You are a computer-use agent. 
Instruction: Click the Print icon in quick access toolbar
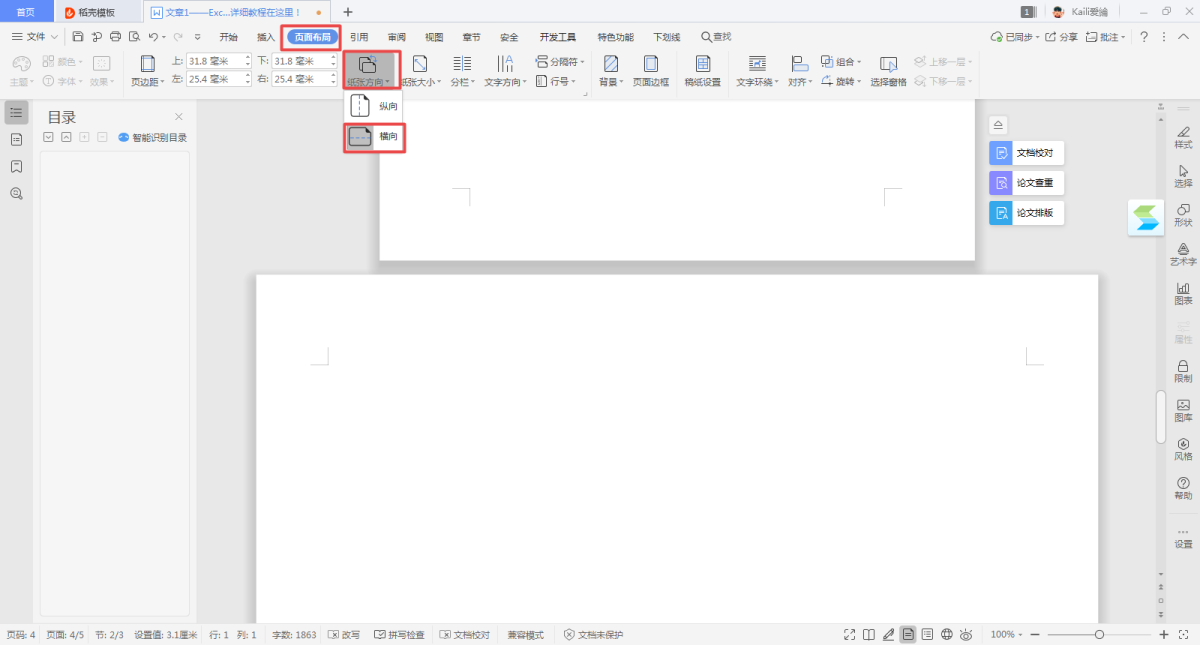pos(115,37)
